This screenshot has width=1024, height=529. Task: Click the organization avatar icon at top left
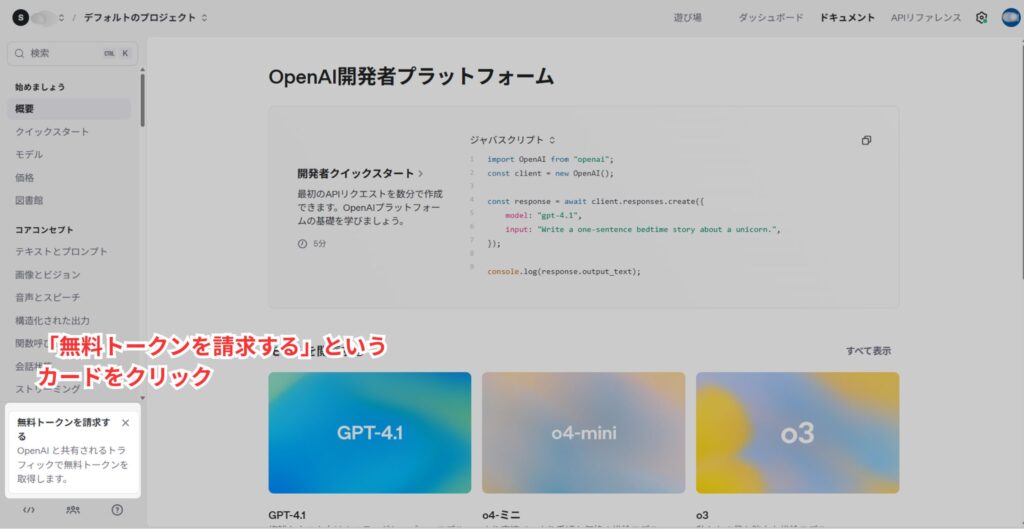pyautogui.click(x=20, y=18)
